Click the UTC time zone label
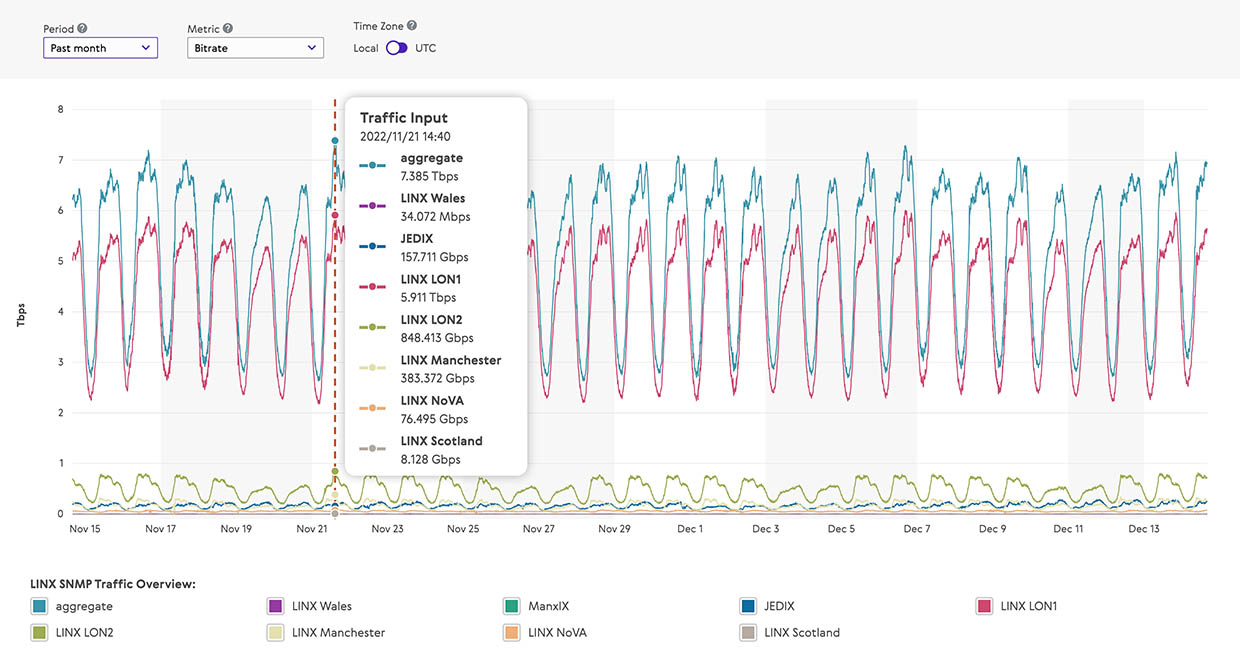1240x662 pixels. click(426, 48)
